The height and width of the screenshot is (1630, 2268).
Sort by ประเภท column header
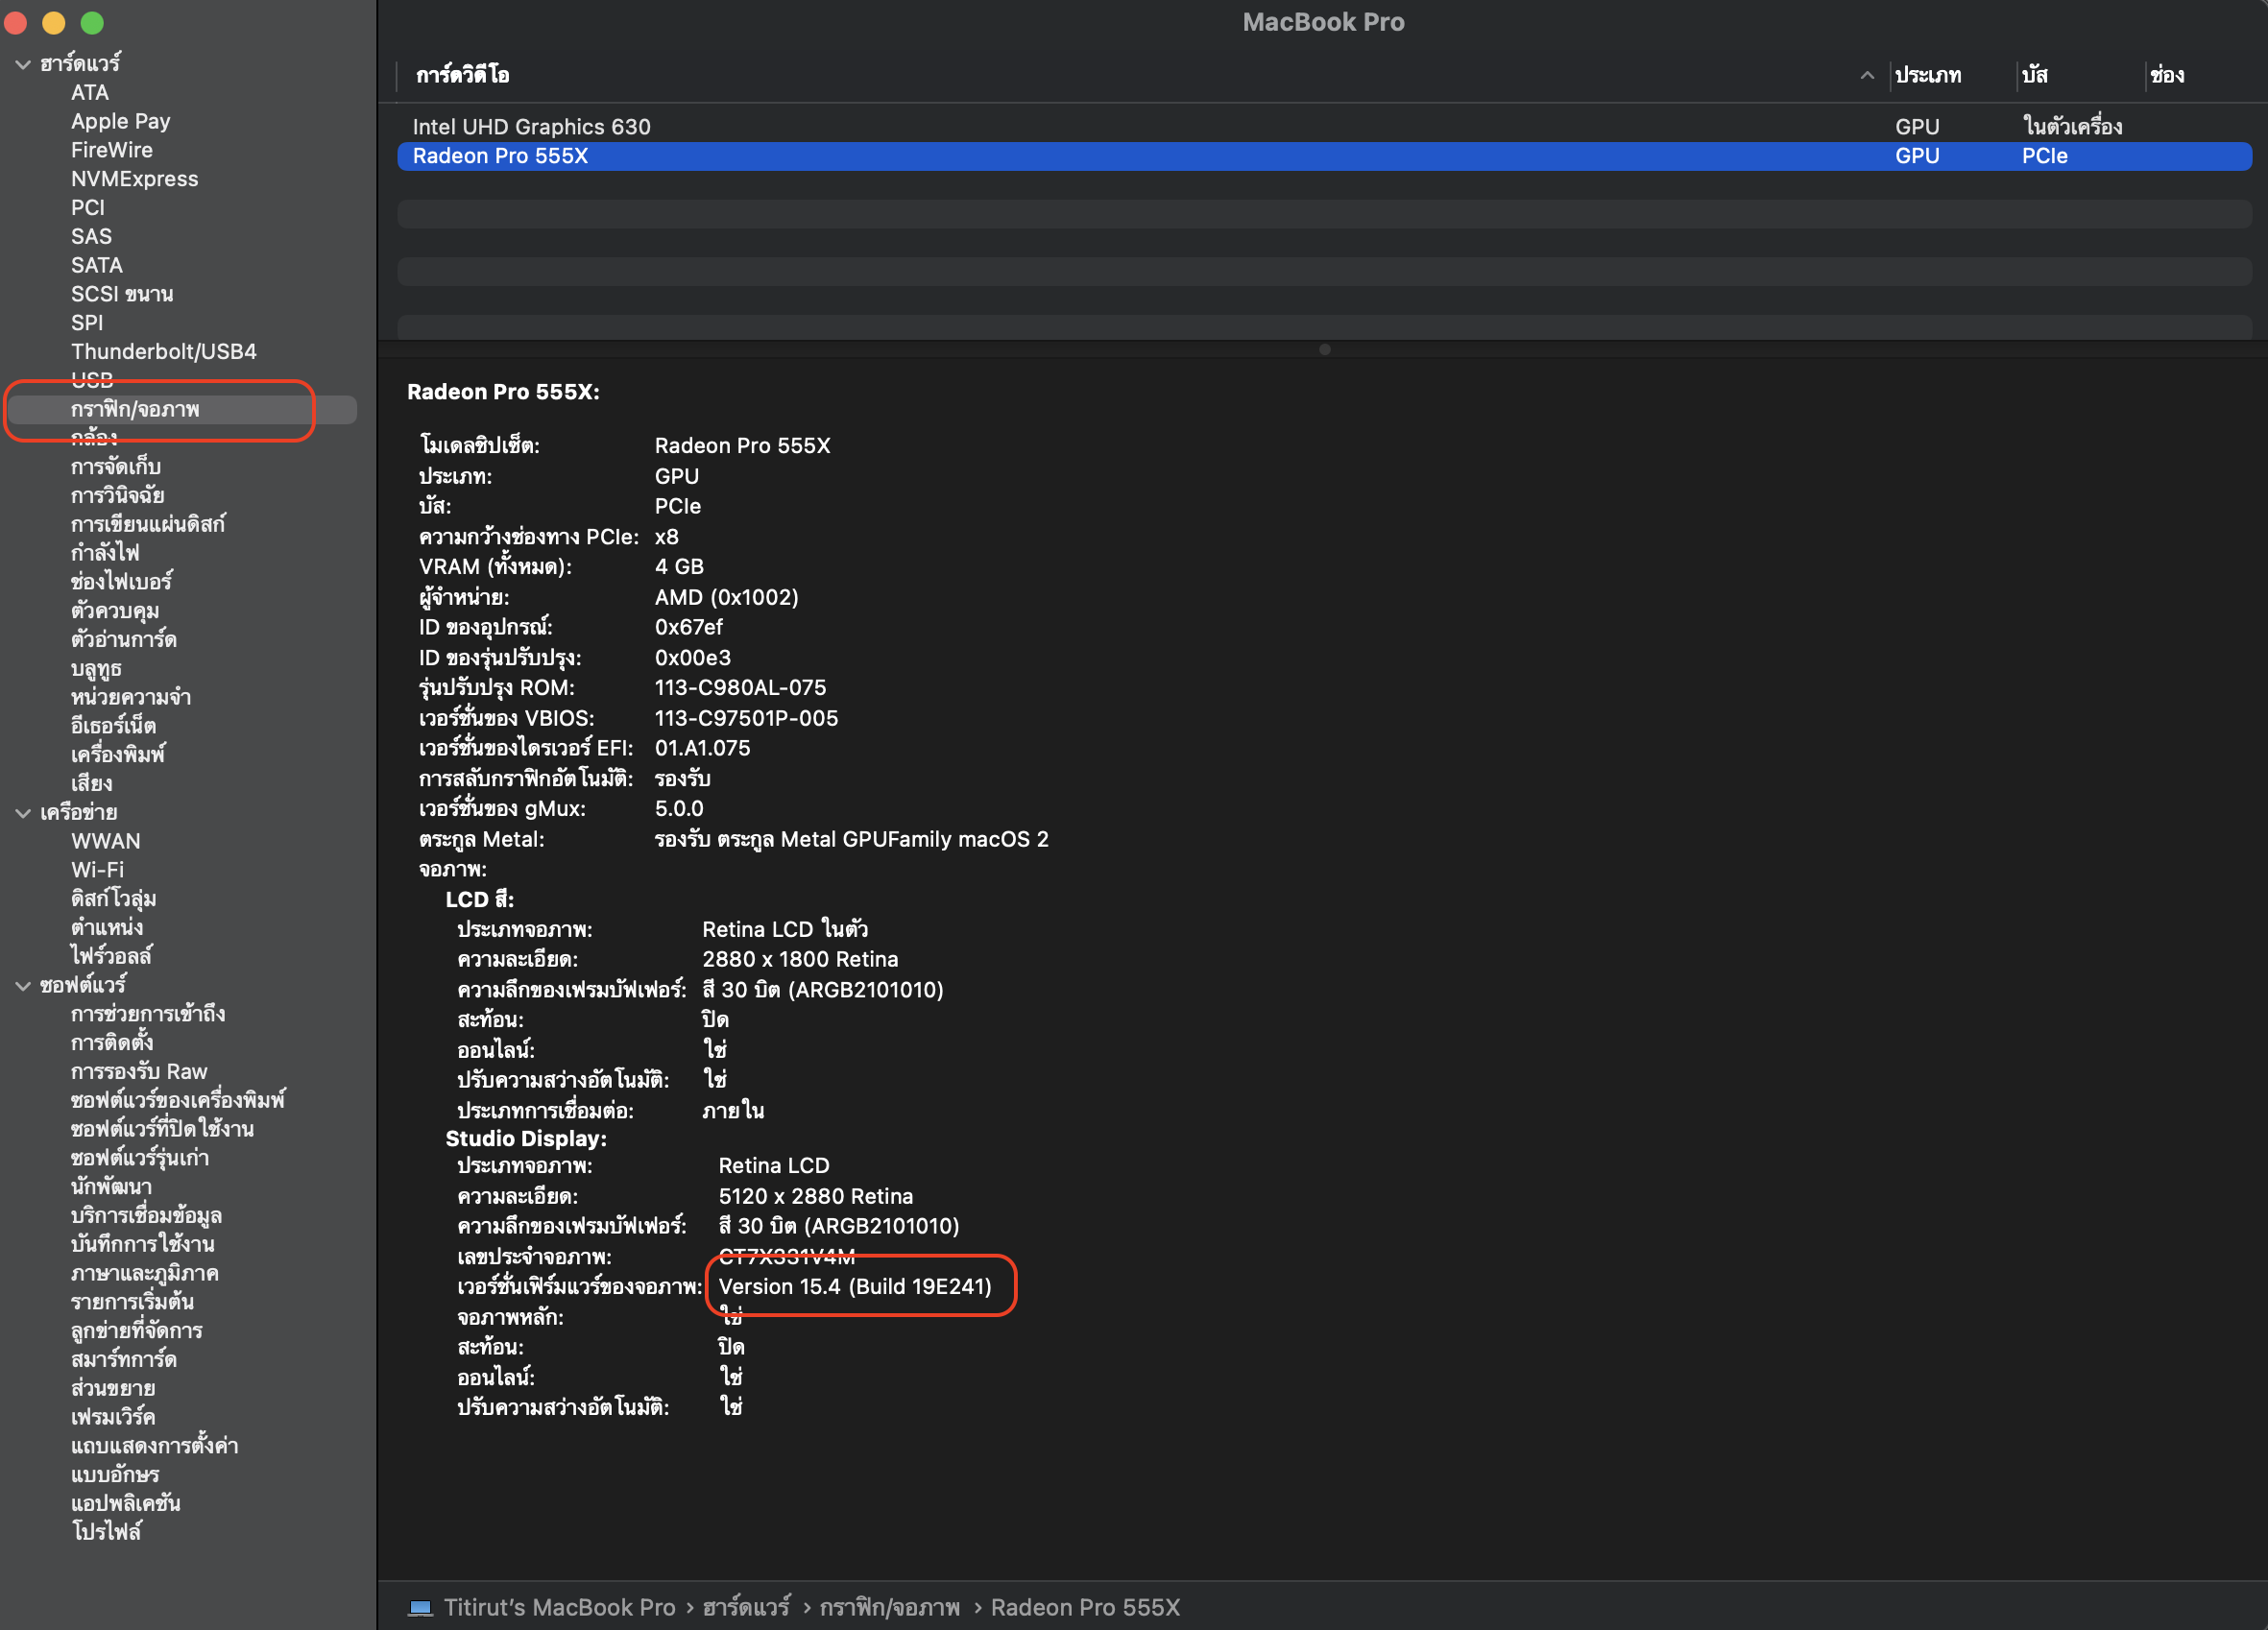pyautogui.click(x=1927, y=75)
